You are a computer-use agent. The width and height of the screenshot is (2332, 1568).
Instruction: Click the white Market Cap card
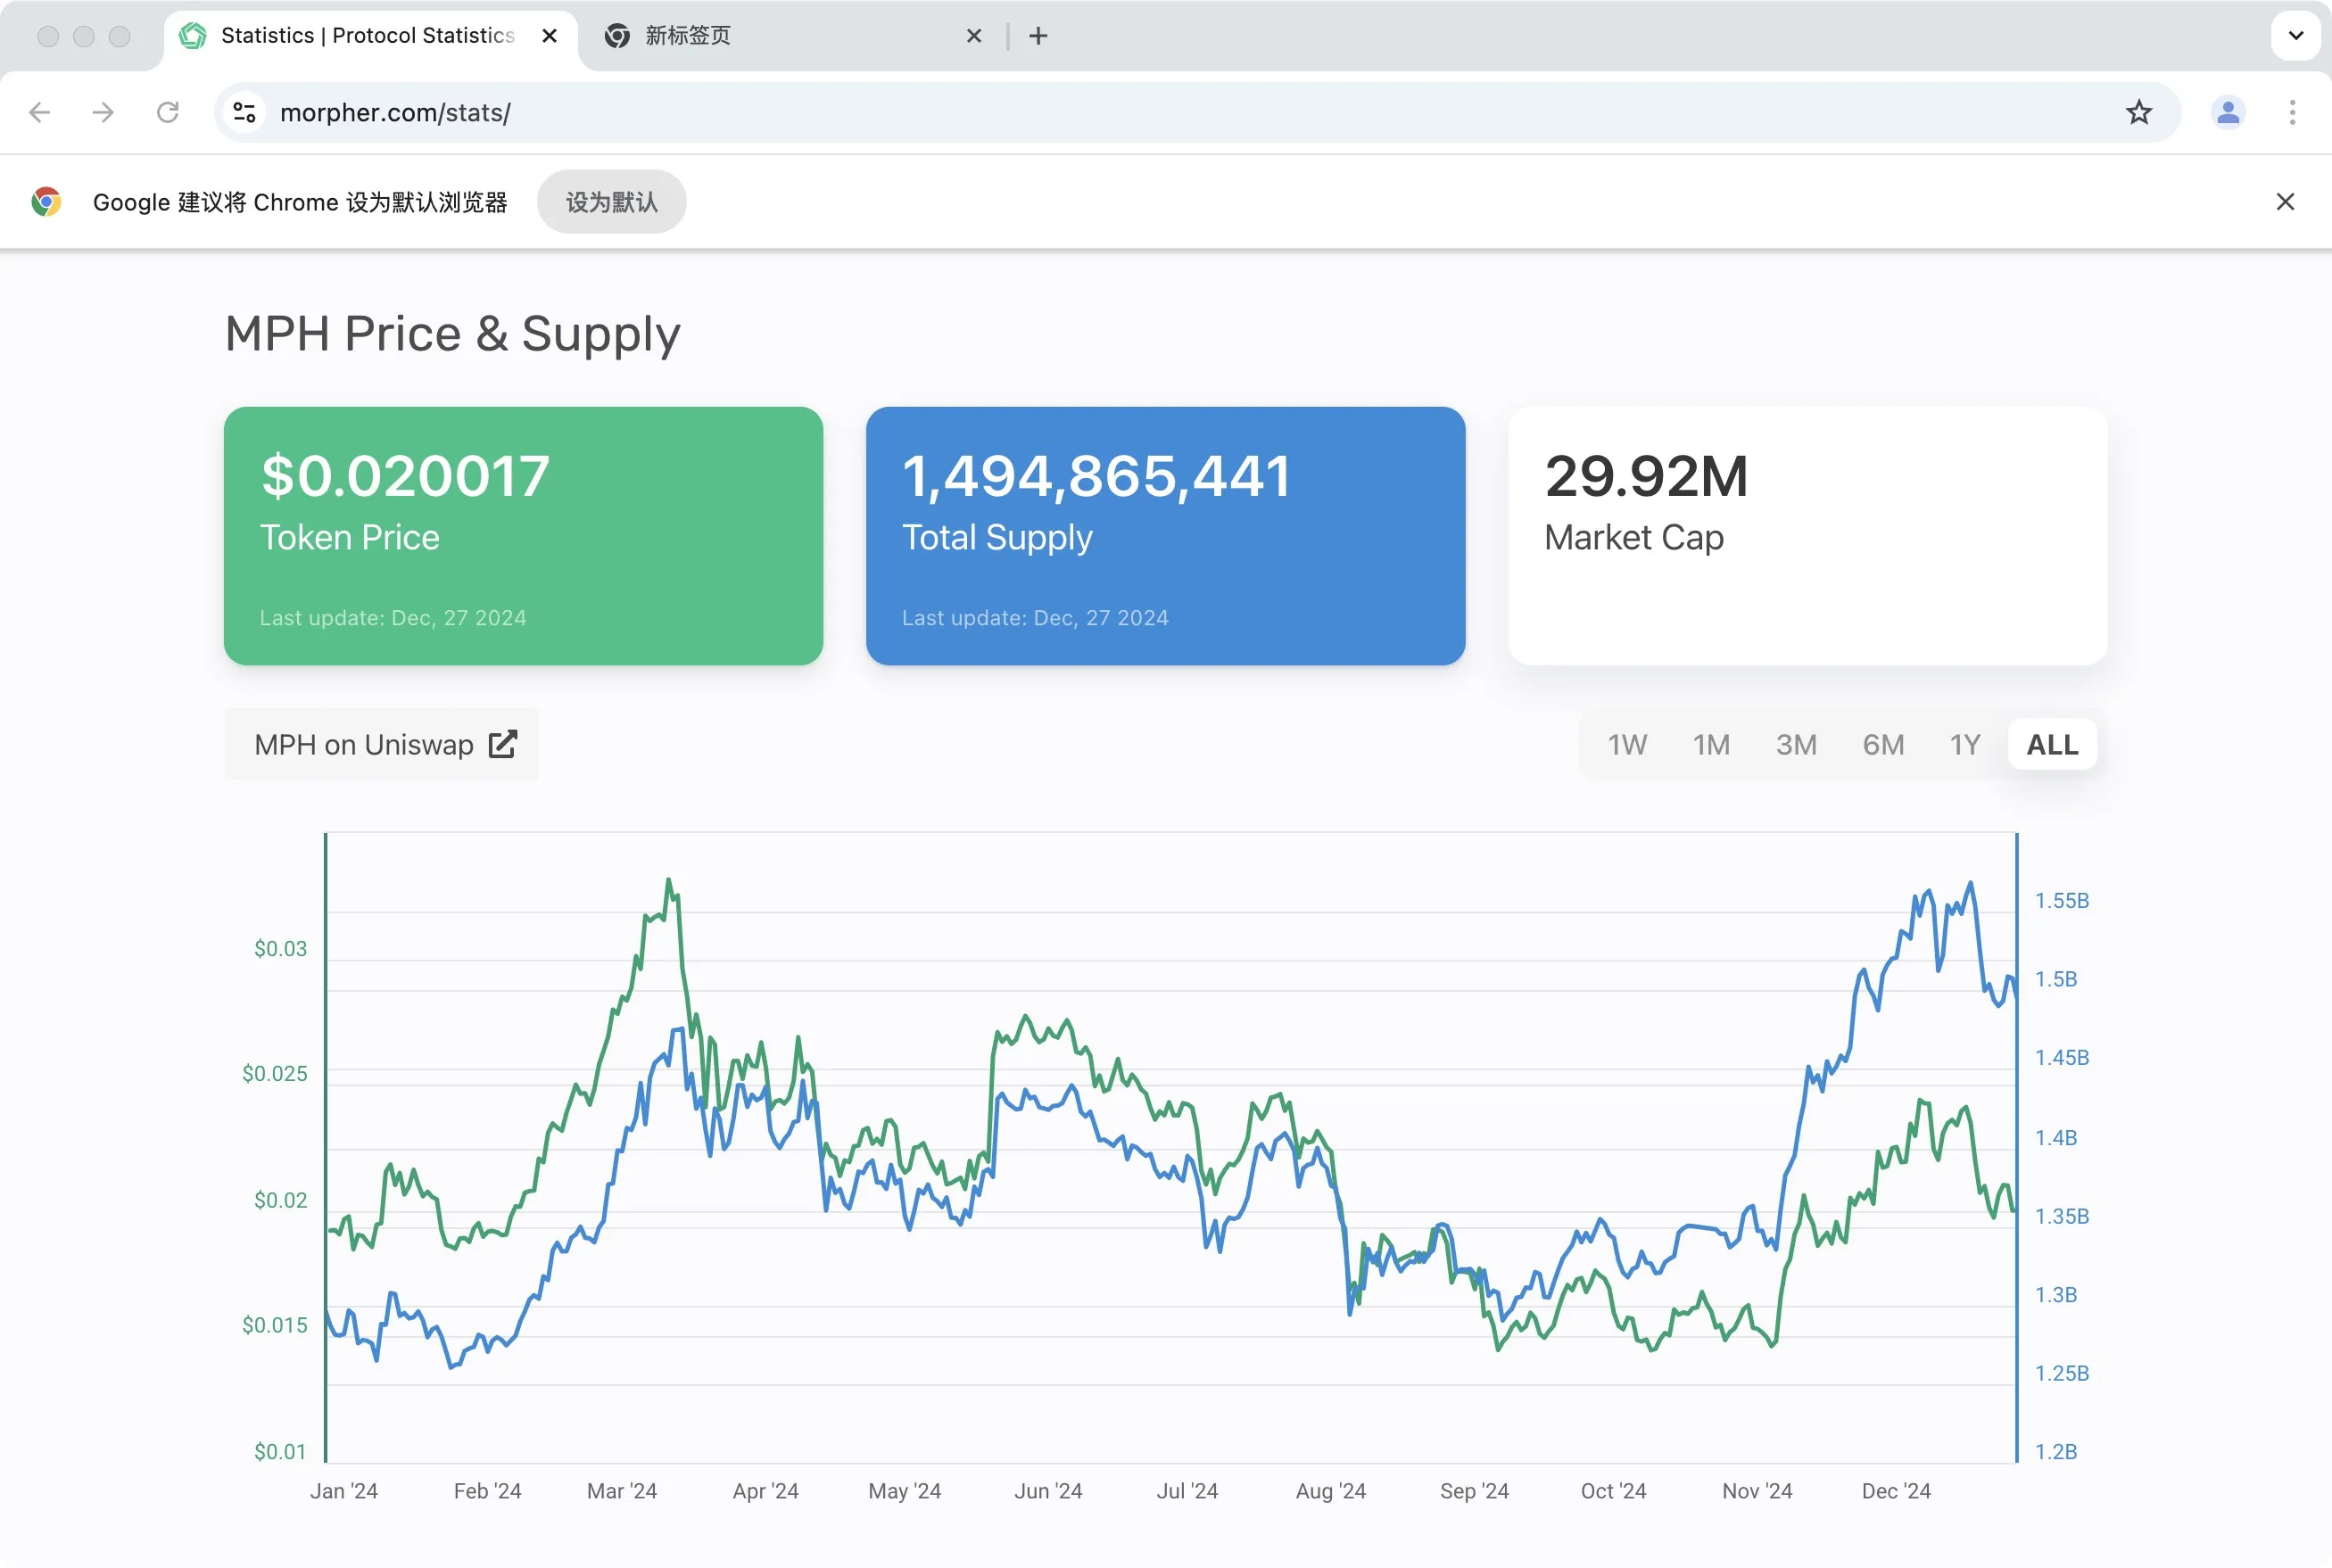1808,536
